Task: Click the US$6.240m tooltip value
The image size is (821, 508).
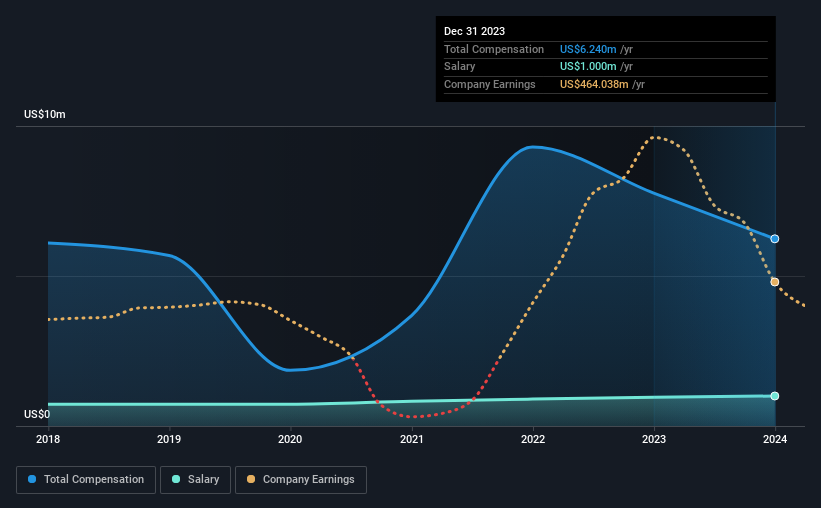Action: point(588,49)
